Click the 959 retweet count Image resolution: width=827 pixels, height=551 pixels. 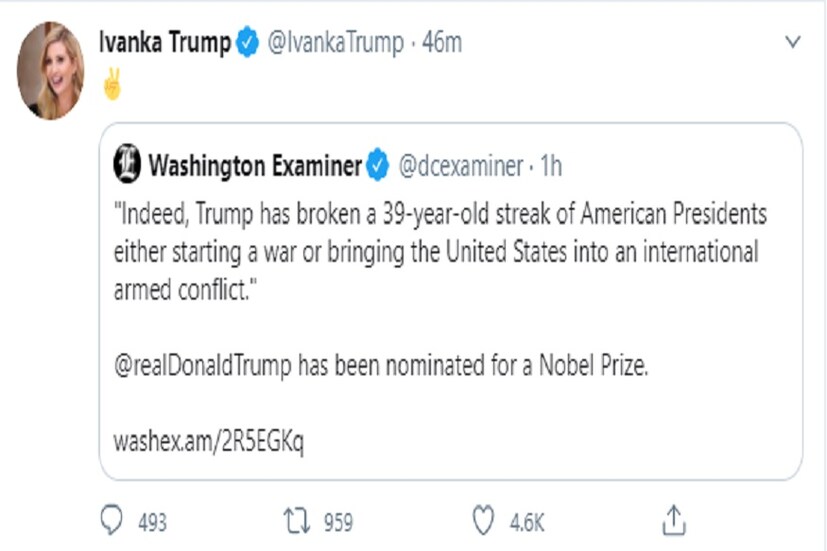[338, 521]
